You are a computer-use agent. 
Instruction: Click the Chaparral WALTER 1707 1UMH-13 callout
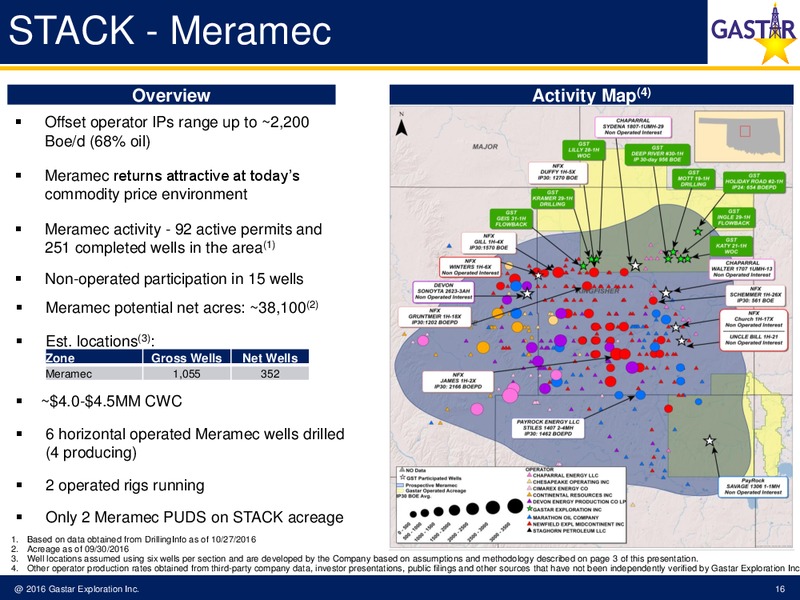coord(742,269)
